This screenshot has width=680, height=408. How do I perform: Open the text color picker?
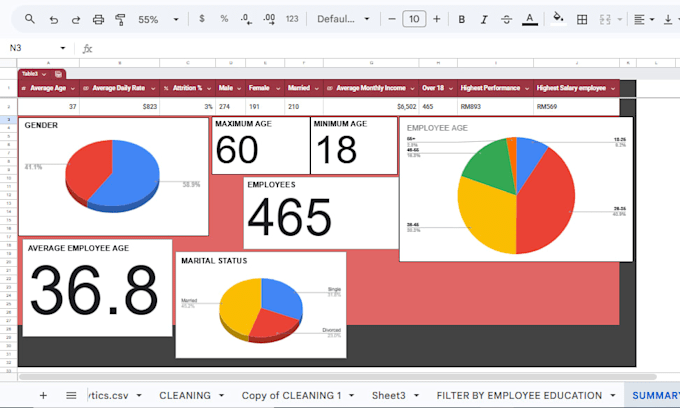click(x=530, y=19)
